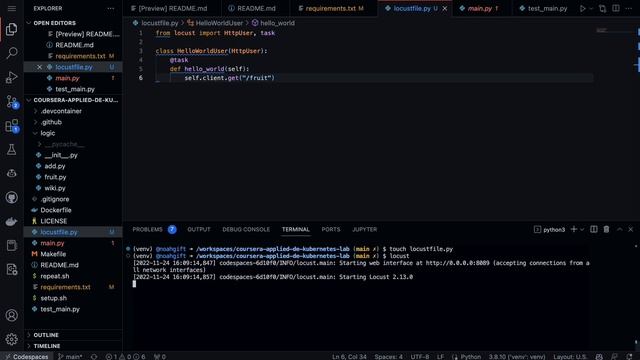This screenshot has height=360, width=640.
Task: Click Ln 6, Col 34 in status bar
Action: point(349,356)
